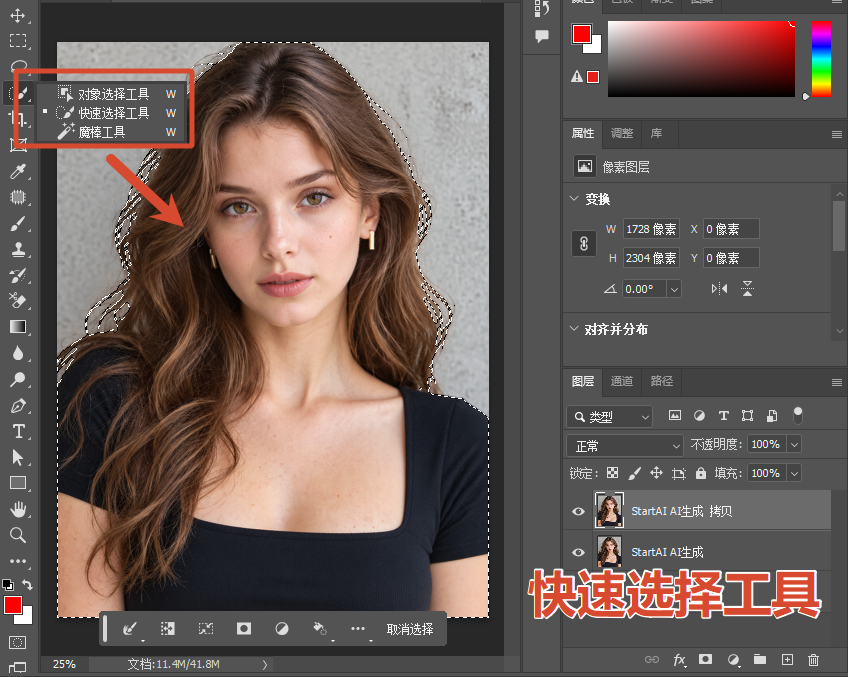Toggle Quick Mask mode
The height and width of the screenshot is (677, 848).
click(x=17, y=642)
